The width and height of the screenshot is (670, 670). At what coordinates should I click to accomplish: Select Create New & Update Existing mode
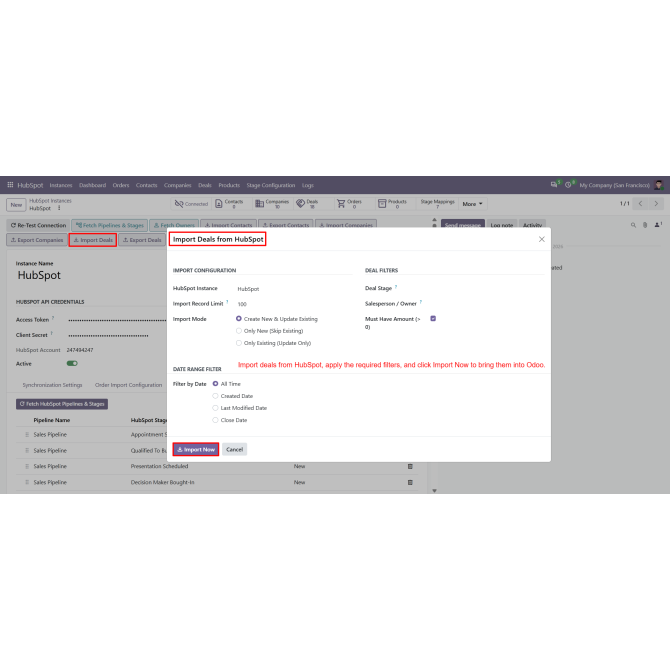point(239,319)
